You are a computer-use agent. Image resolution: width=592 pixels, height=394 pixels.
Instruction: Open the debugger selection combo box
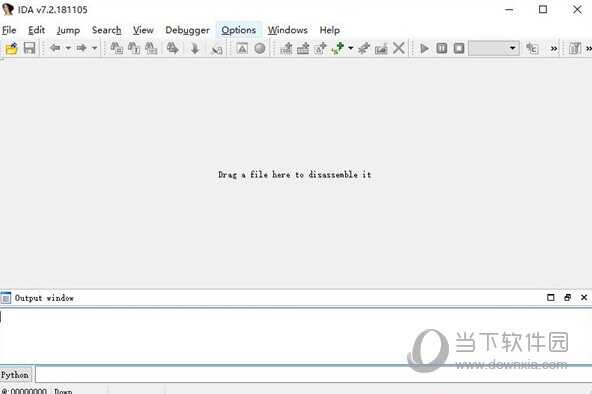pyautogui.click(x=494, y=48)
